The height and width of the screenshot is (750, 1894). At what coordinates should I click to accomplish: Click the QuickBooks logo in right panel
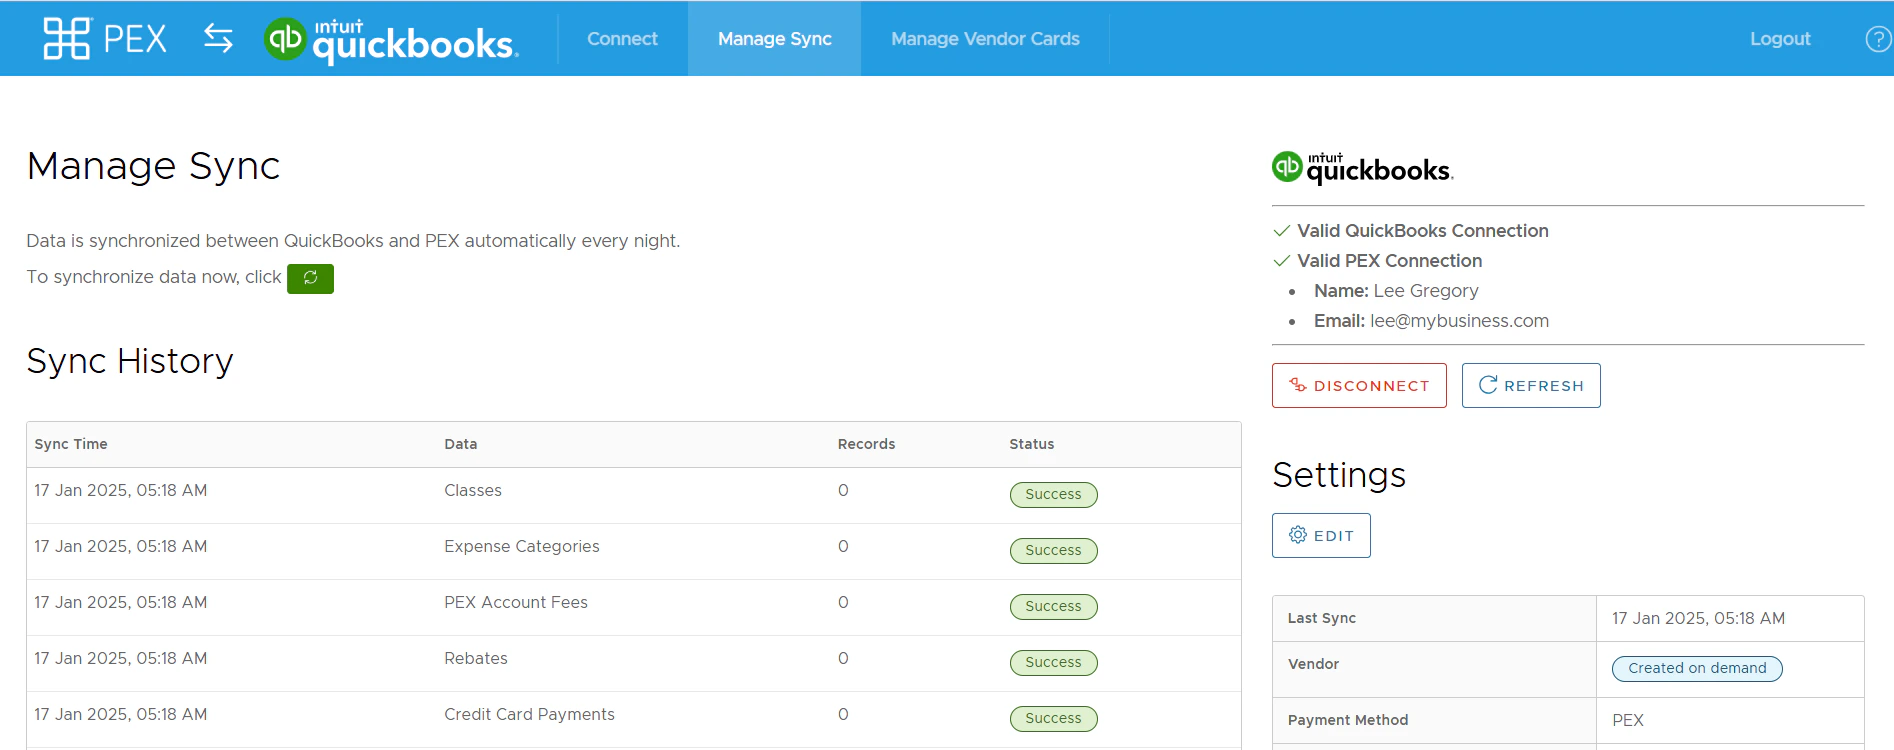tap(1362, 168)
